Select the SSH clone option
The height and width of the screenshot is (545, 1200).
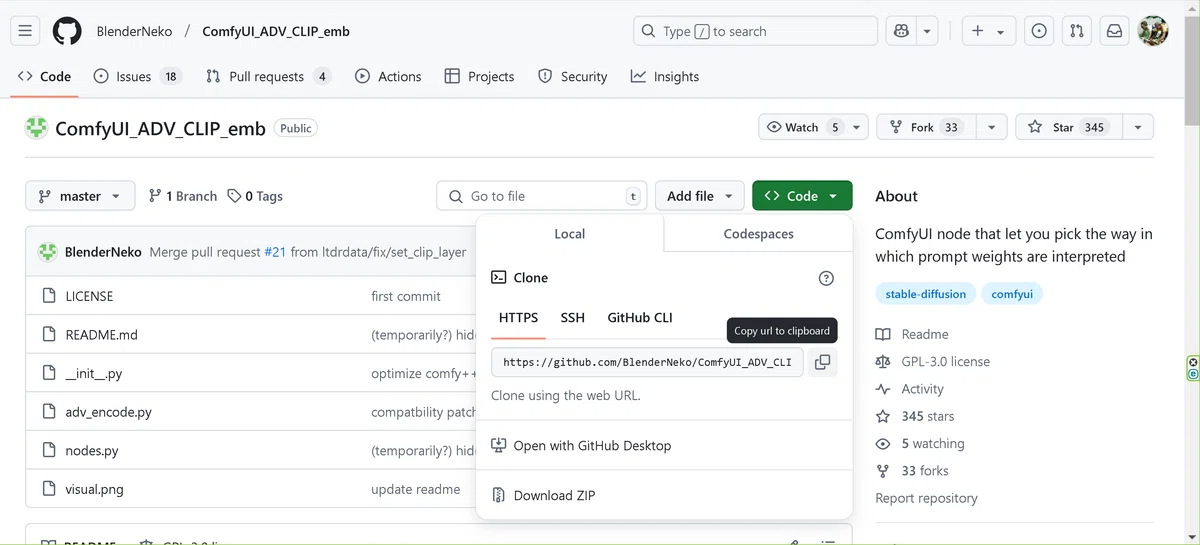point(573,317)
